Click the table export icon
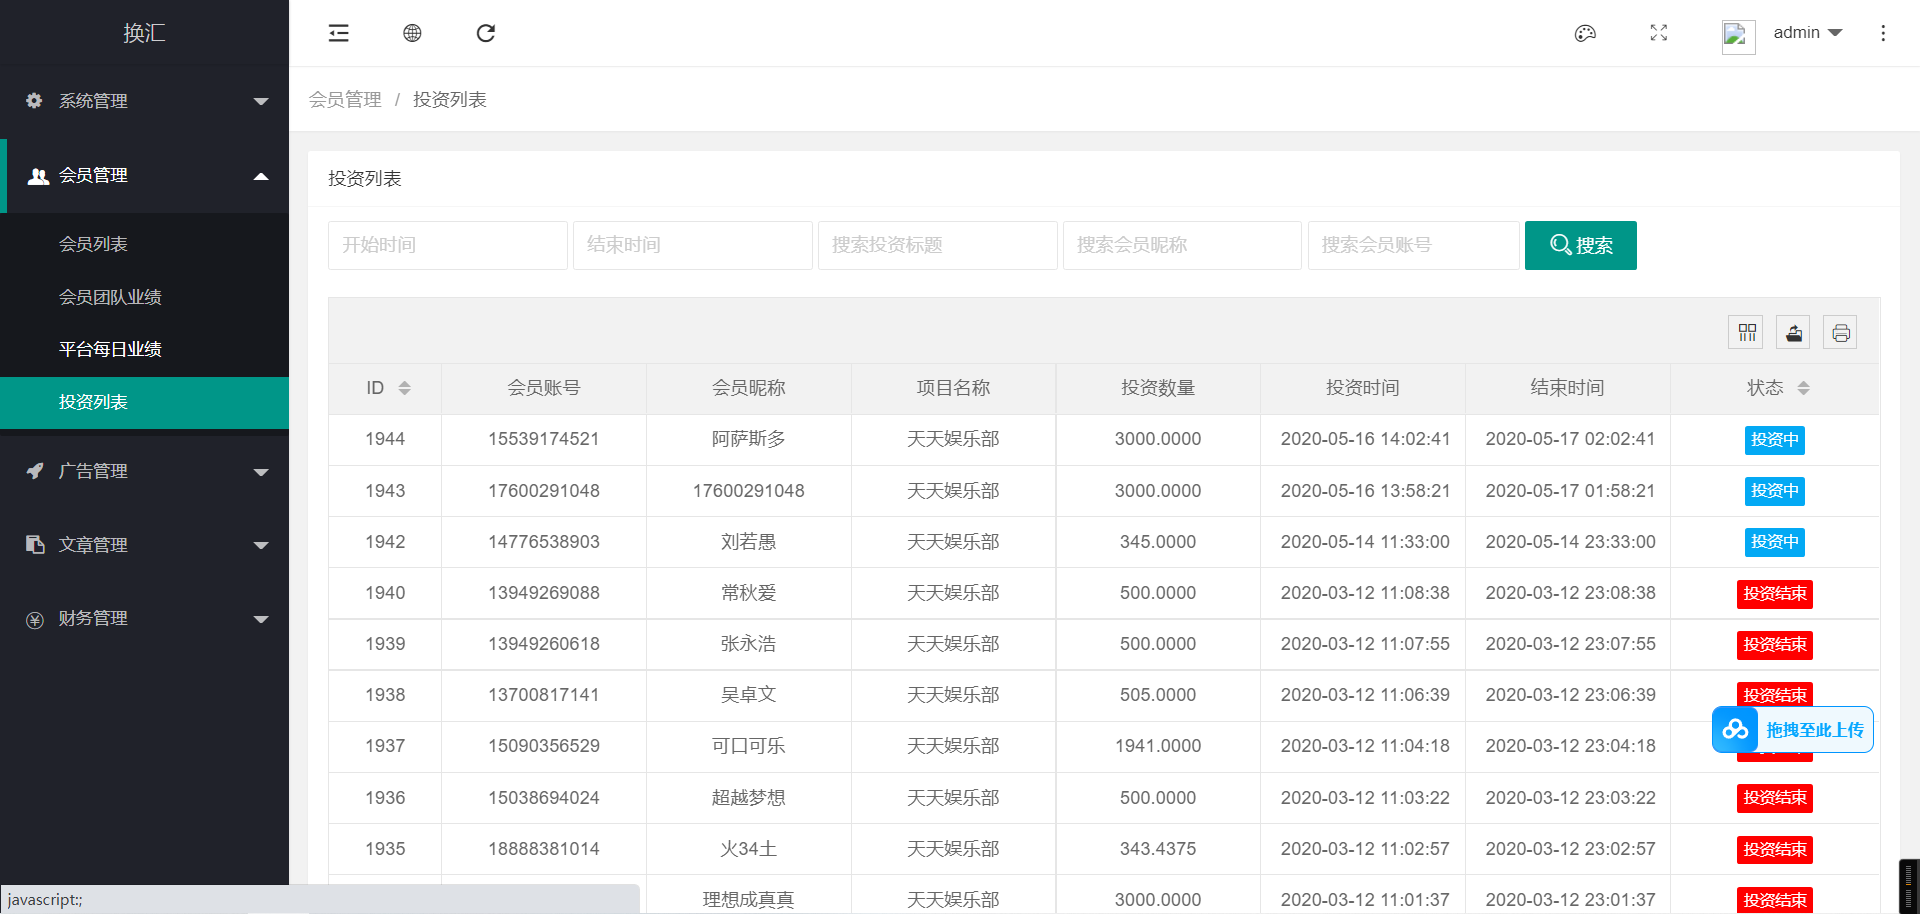Viewport: 1920px width, 914px height. (x=1794, y=333)
